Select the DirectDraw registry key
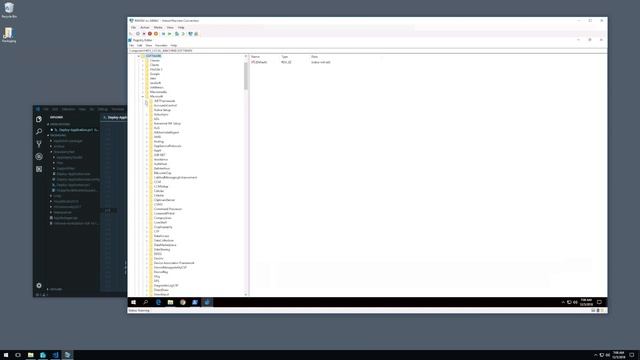 (161, 290)
